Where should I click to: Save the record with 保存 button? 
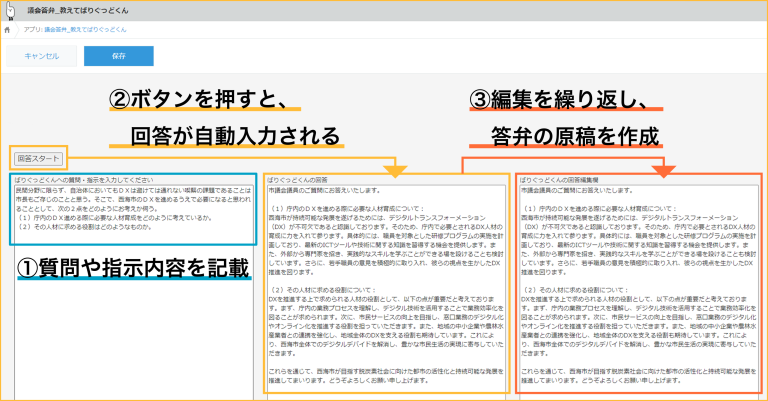(x=119, y=56)
